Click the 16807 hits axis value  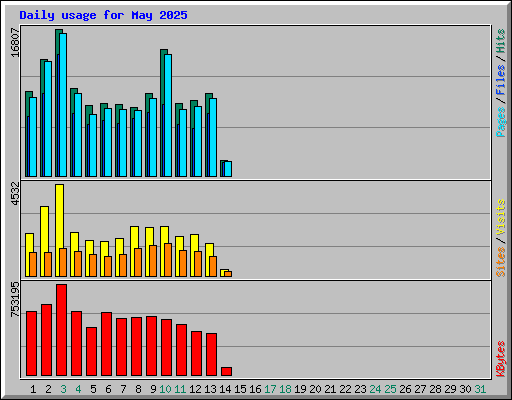pos(15,42)
